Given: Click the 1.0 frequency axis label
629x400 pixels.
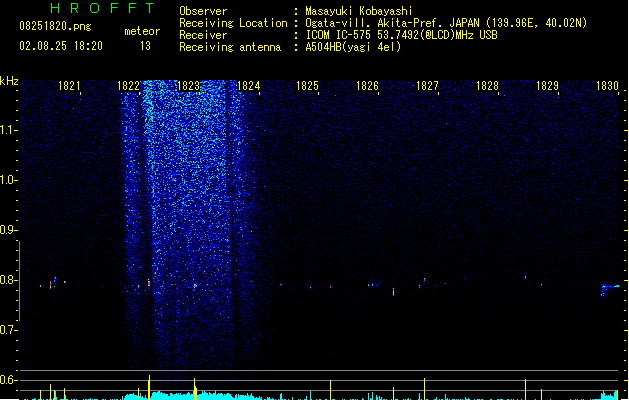Looking at the screenshot, I should pos(8,180).
